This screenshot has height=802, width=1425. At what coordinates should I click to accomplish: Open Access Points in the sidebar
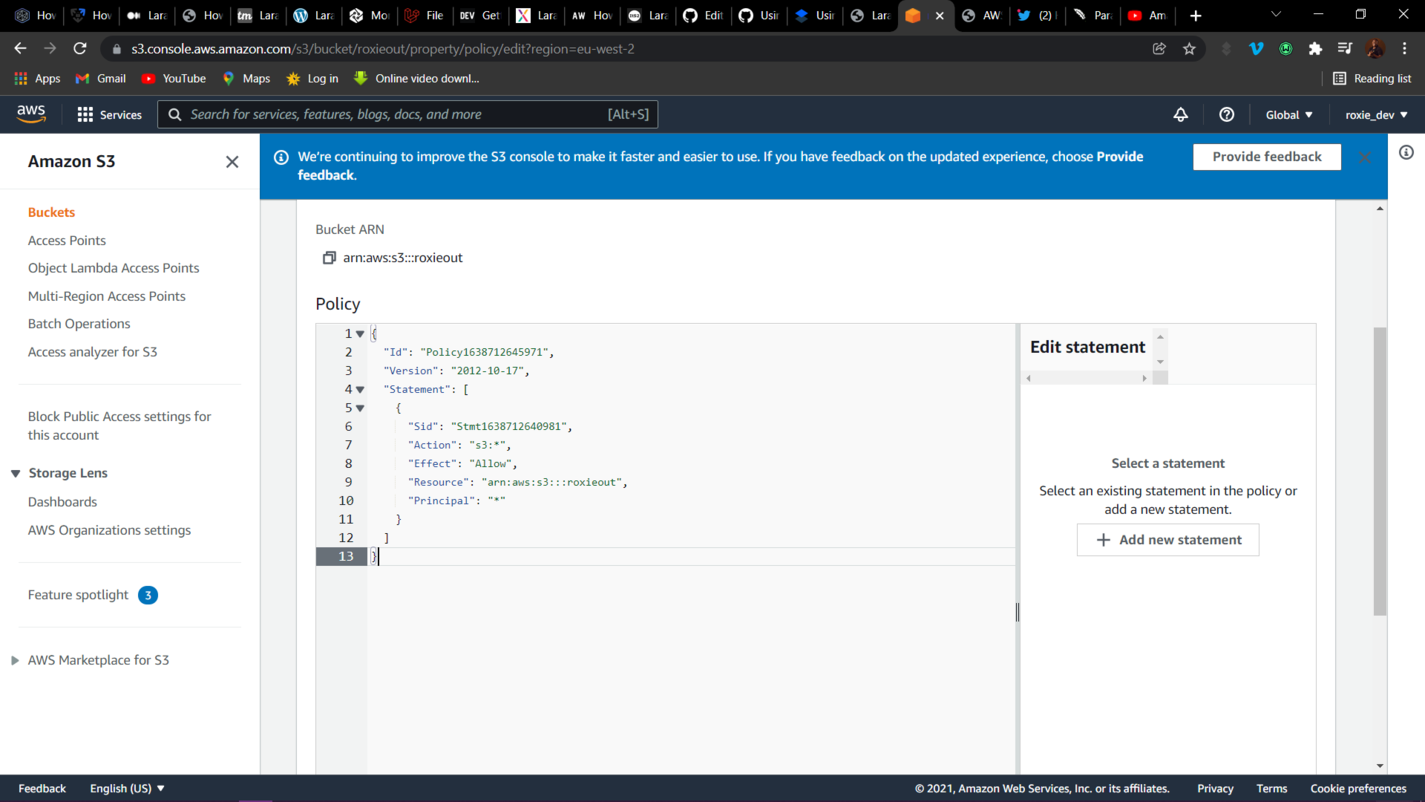click(x=67, y=240)
